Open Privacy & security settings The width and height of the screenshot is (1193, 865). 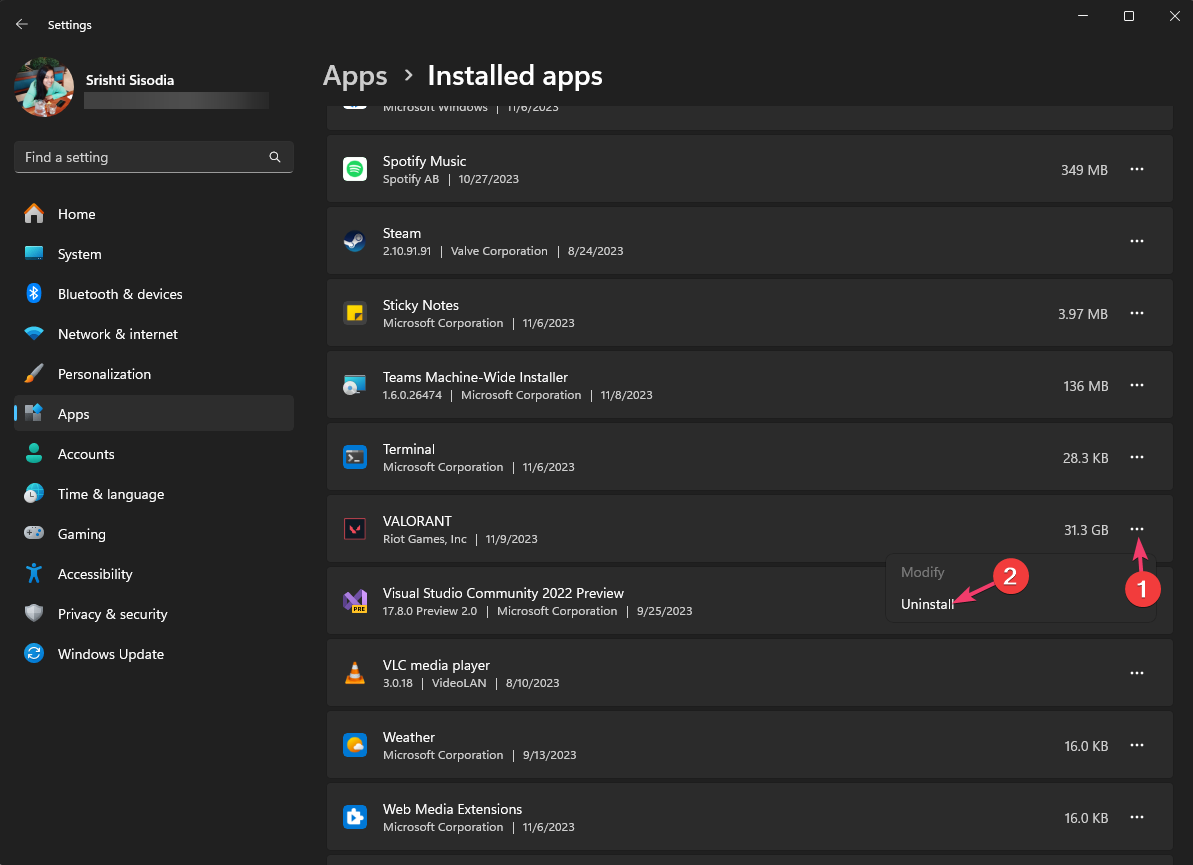(154, 614)
